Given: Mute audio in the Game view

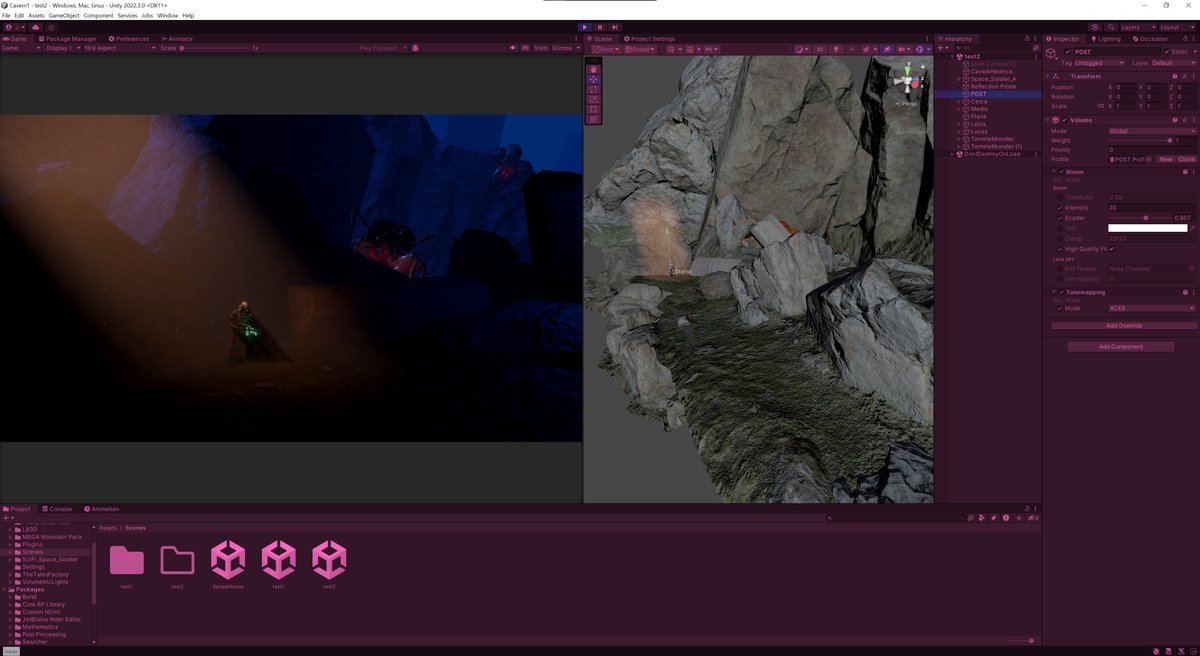Looking at the screenshot, I should tap(514, 48).
